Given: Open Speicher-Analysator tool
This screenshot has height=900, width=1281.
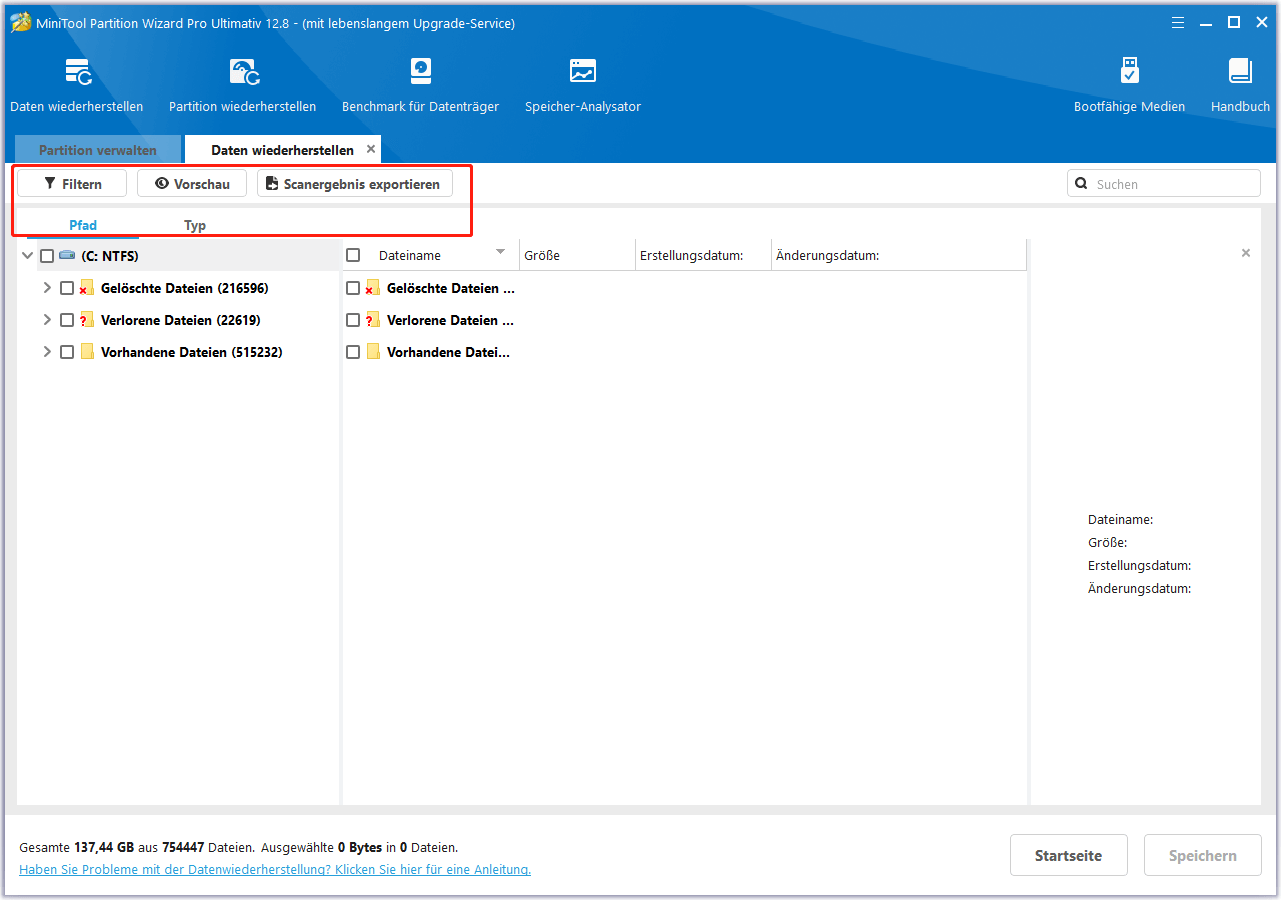Looking at the screenshot, I should coord(583,85).
